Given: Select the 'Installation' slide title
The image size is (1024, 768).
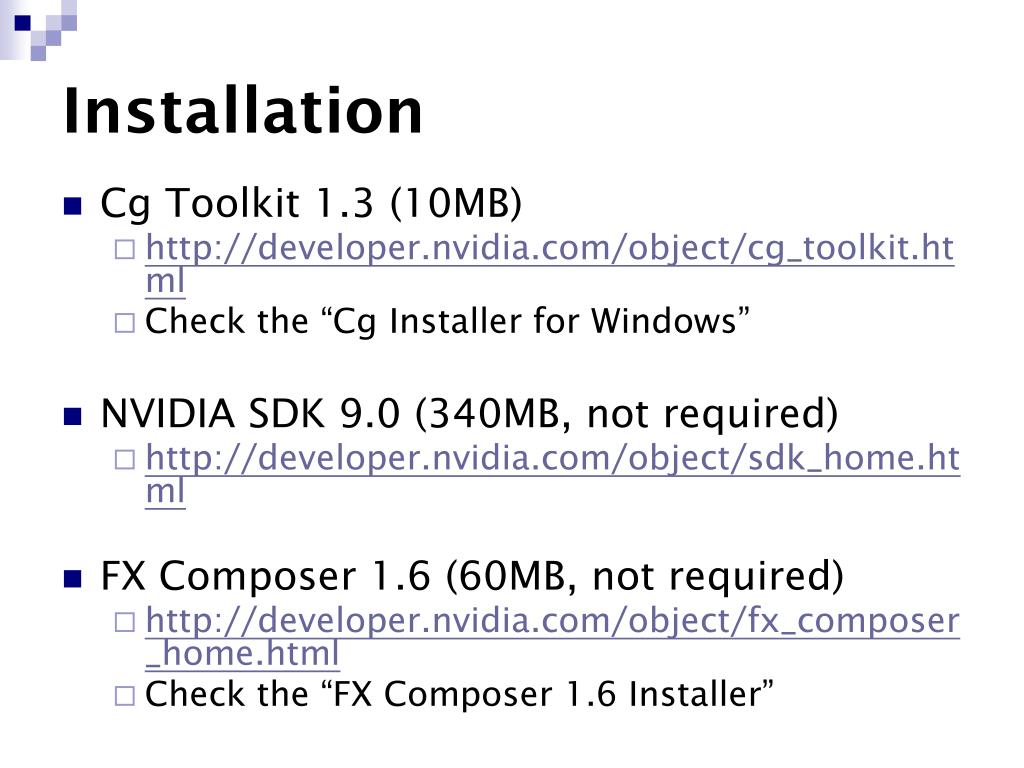Looking at the screenshot, I should tap(243, 111).
